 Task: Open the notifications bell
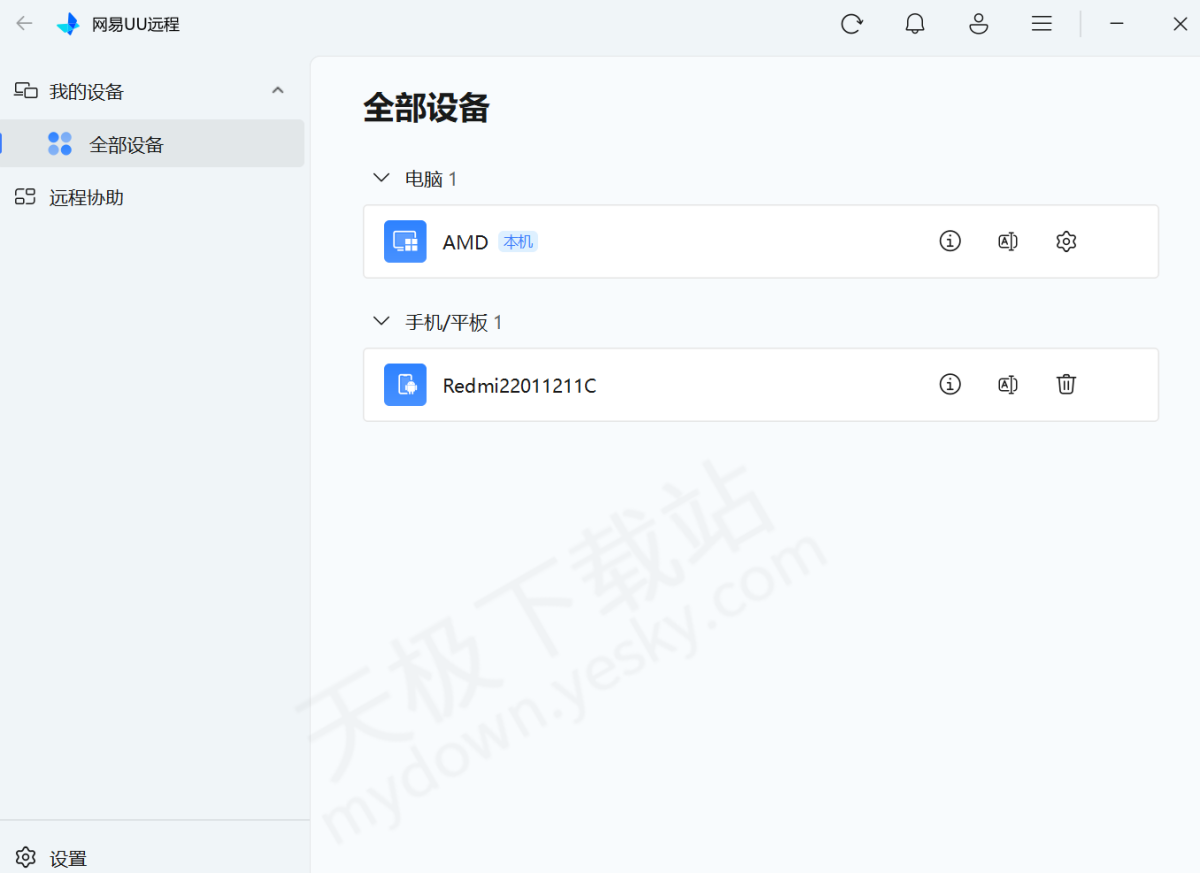click(x=915, y=24)
